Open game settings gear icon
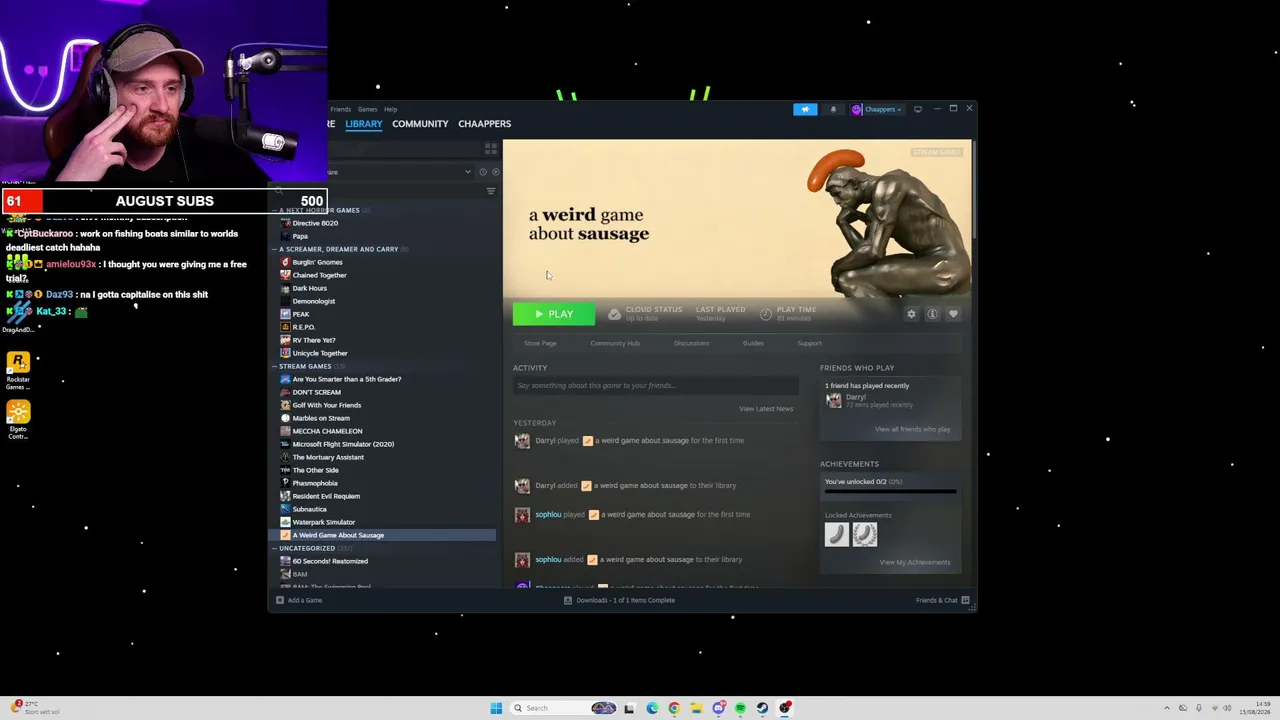 911,314
